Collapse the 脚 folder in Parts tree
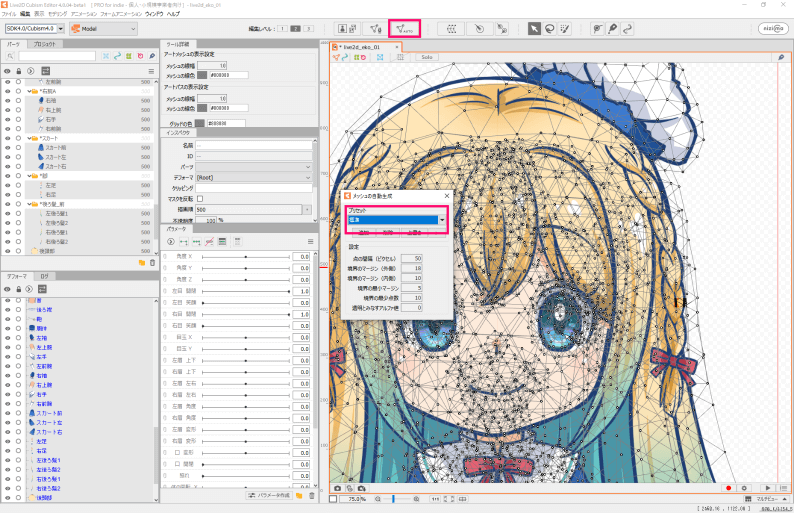The height and width of the screenshot is (513, 794). click(29, 176)
